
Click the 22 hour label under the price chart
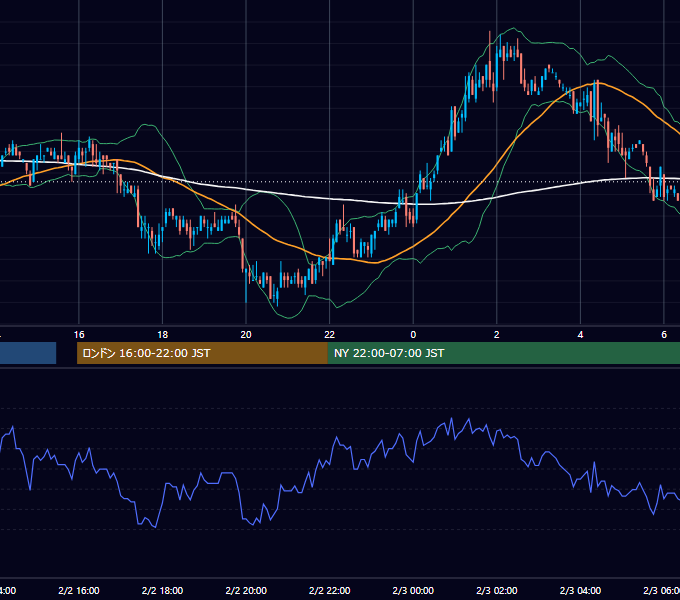(330, 335)
